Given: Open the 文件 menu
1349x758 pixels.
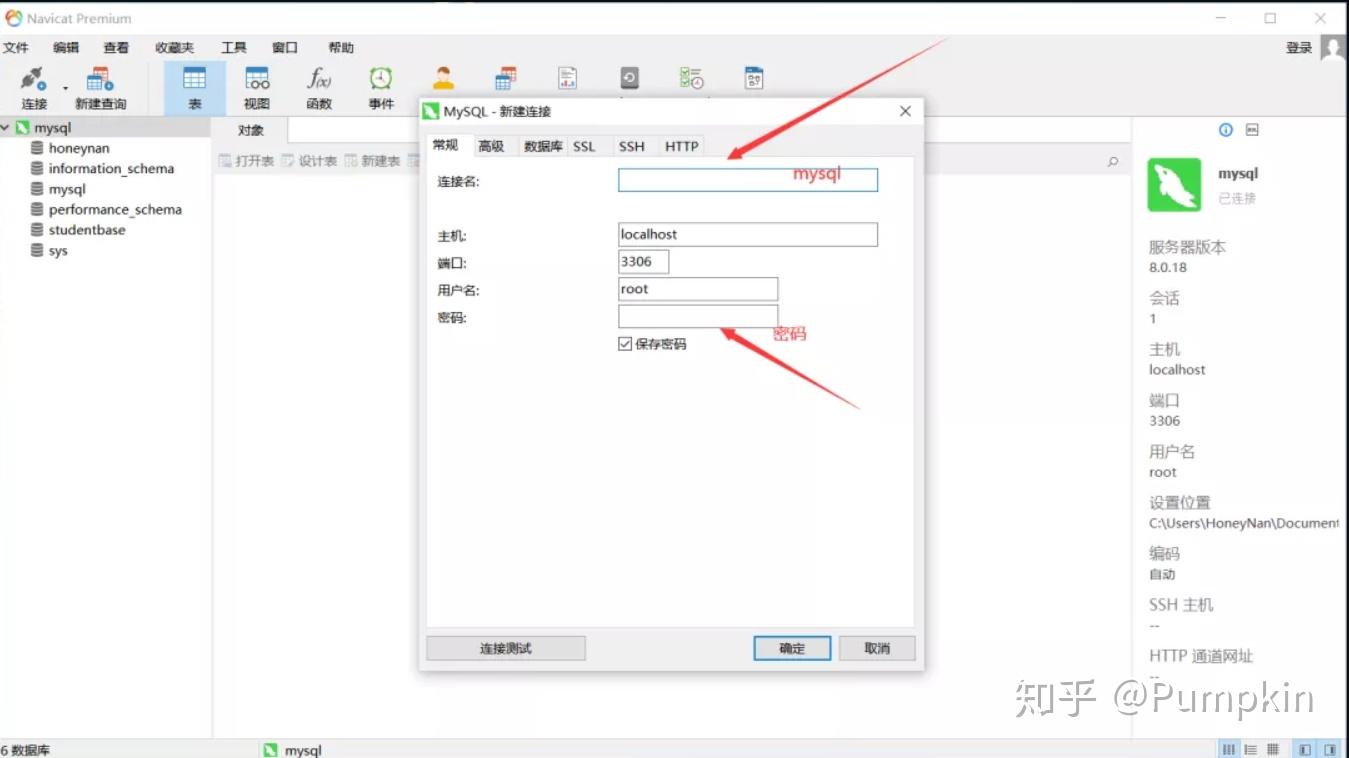Looking at the screenshot, I should point(16,48).
